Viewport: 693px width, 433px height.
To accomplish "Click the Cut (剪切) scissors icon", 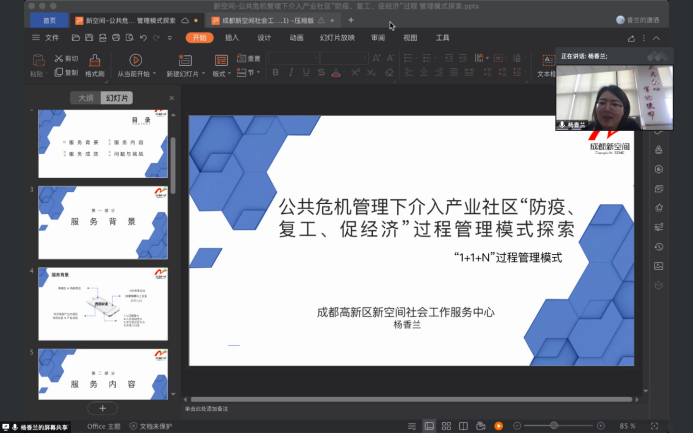I will (x=58, y=59).
